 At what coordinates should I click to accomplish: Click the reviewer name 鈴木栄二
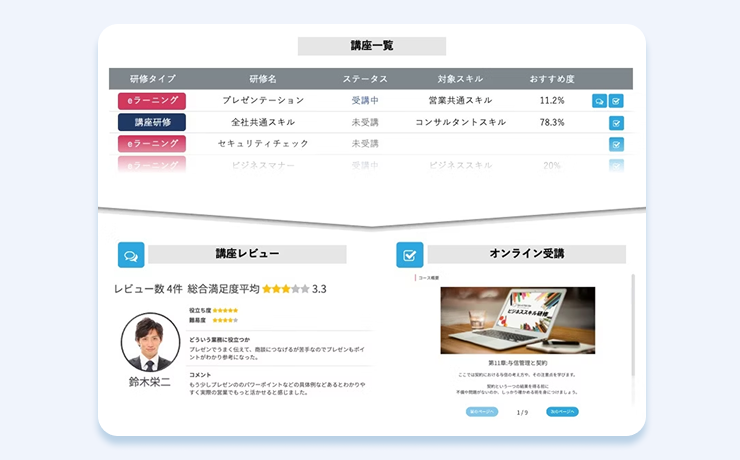click(x=150, y=382)
